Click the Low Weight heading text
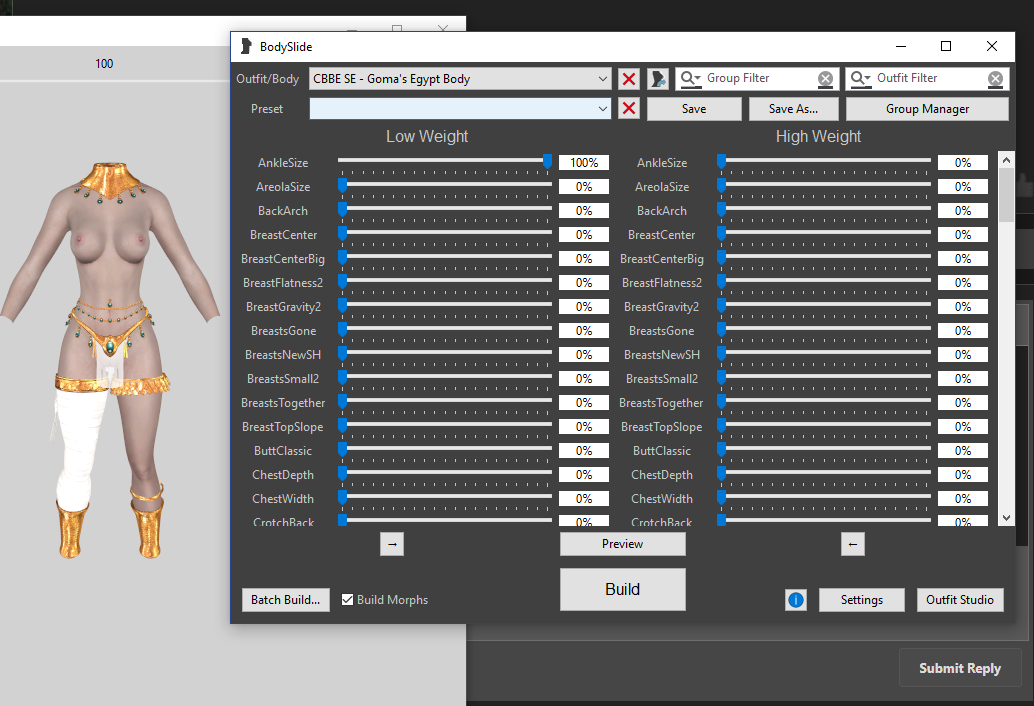This screenshot has height=706, width=1034. (x=427, y=136)
